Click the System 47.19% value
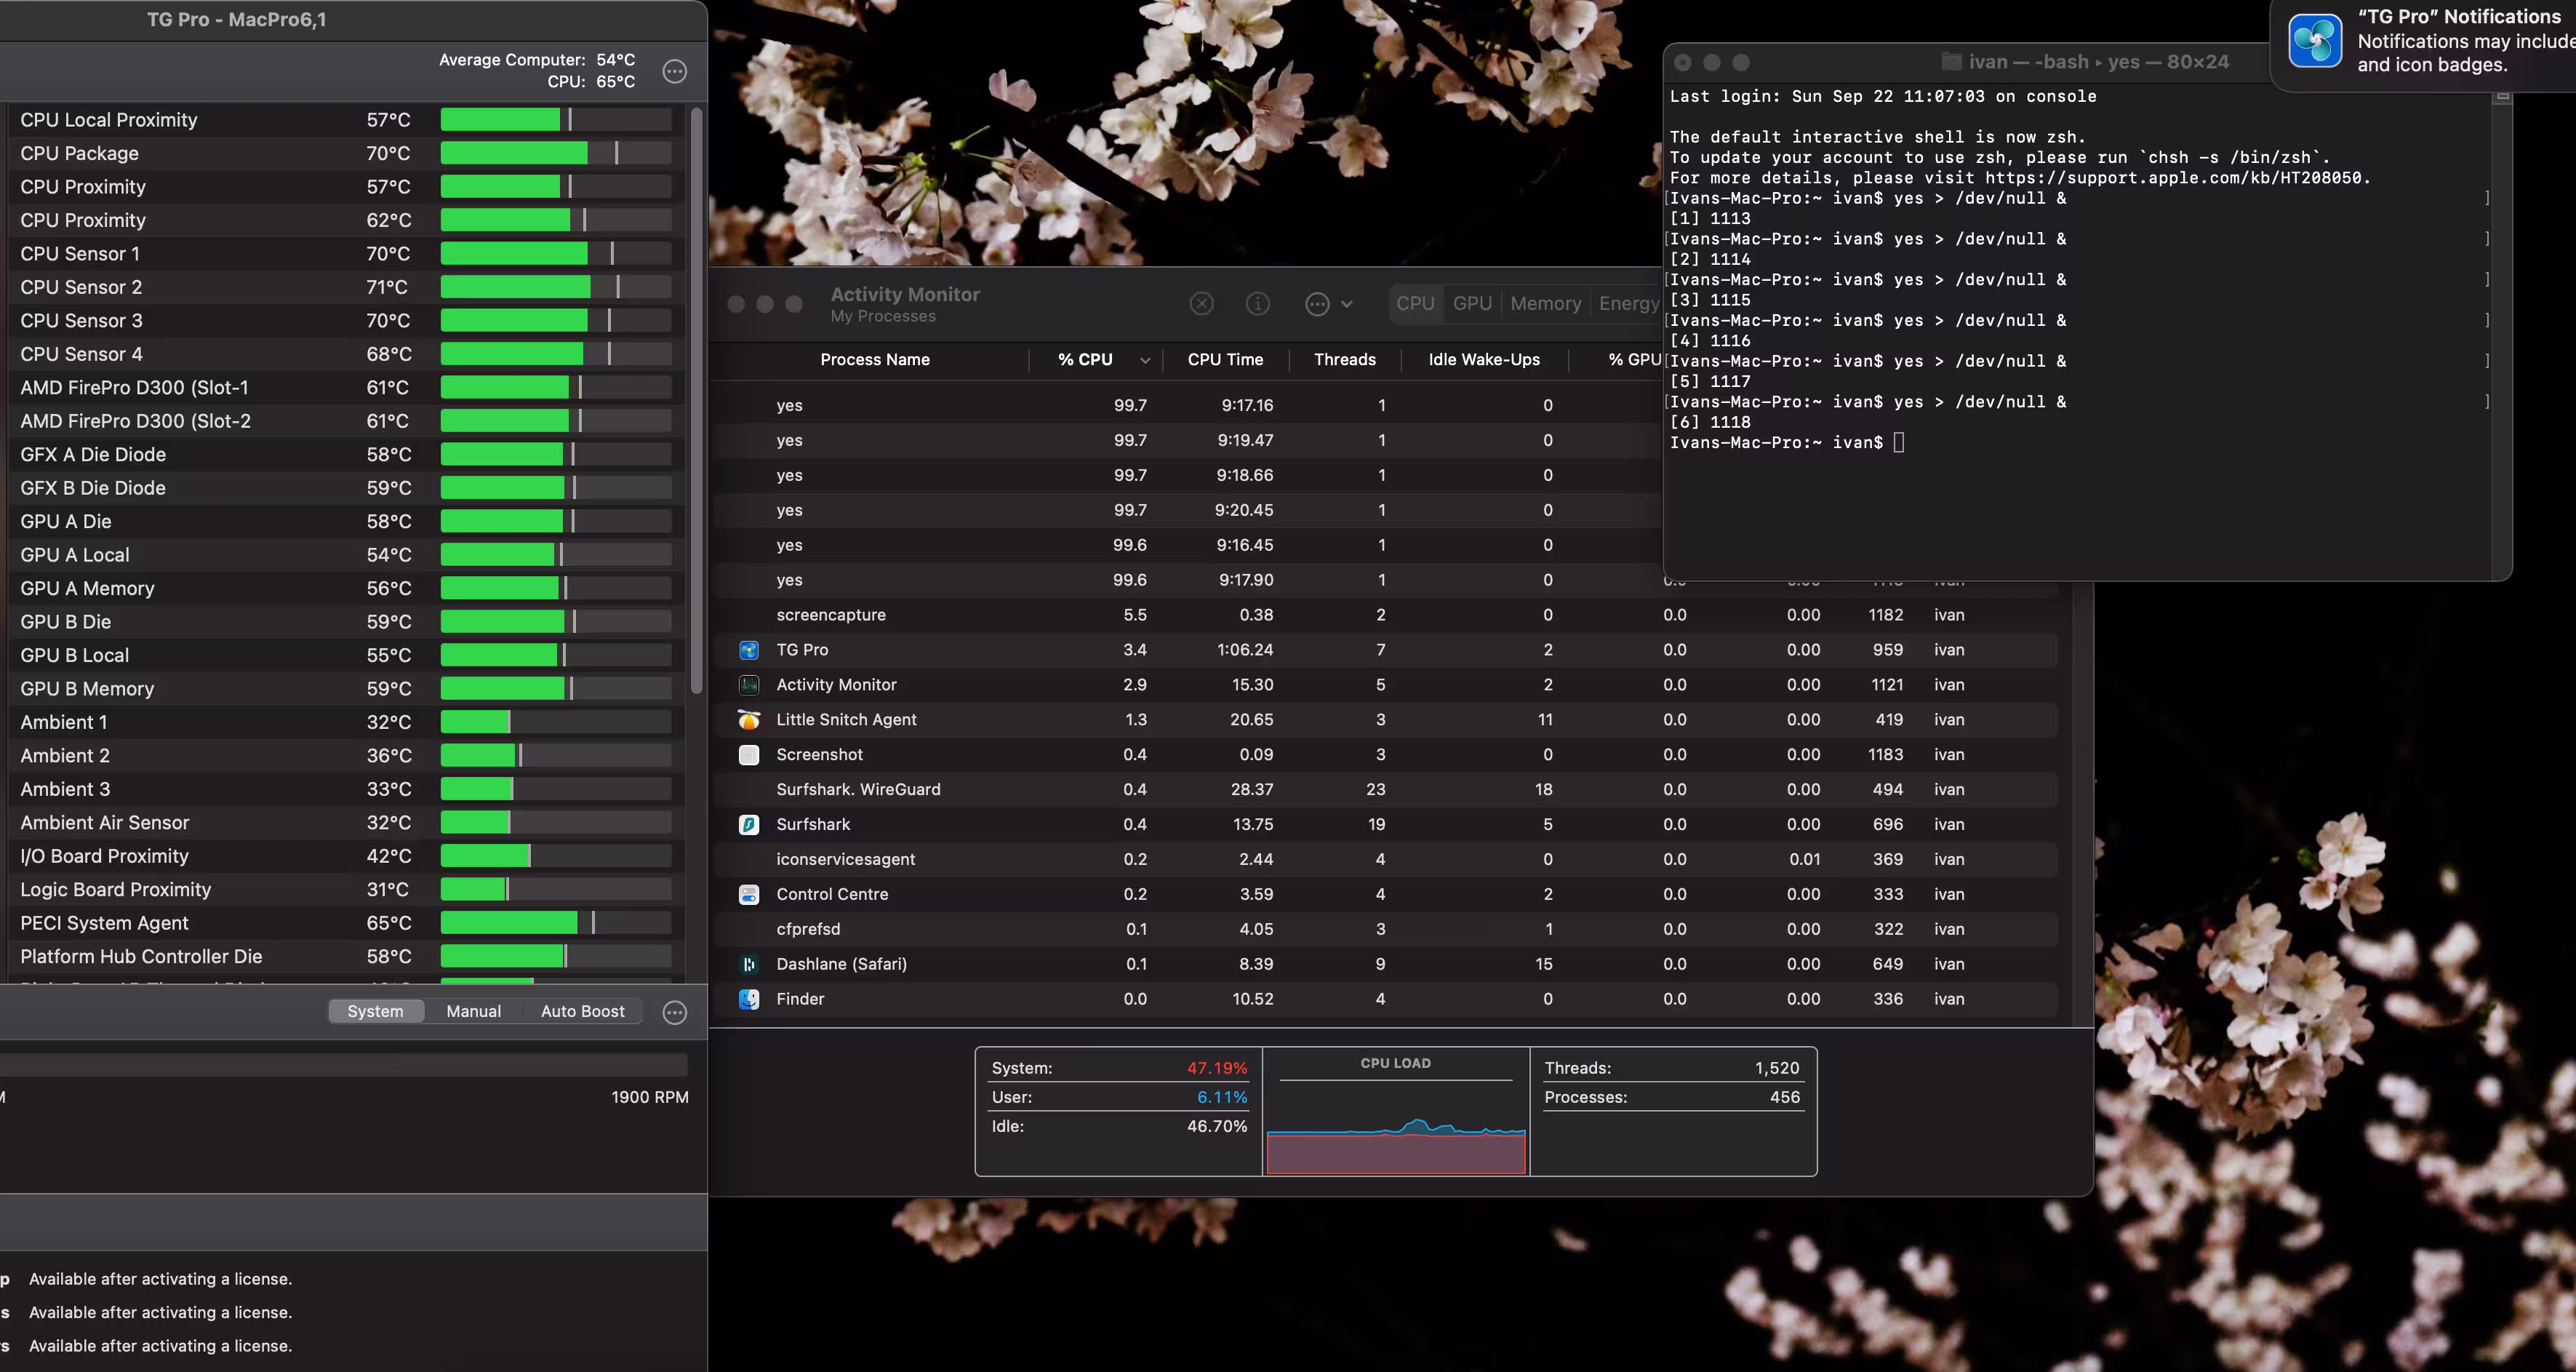 coord(1217,1068)
